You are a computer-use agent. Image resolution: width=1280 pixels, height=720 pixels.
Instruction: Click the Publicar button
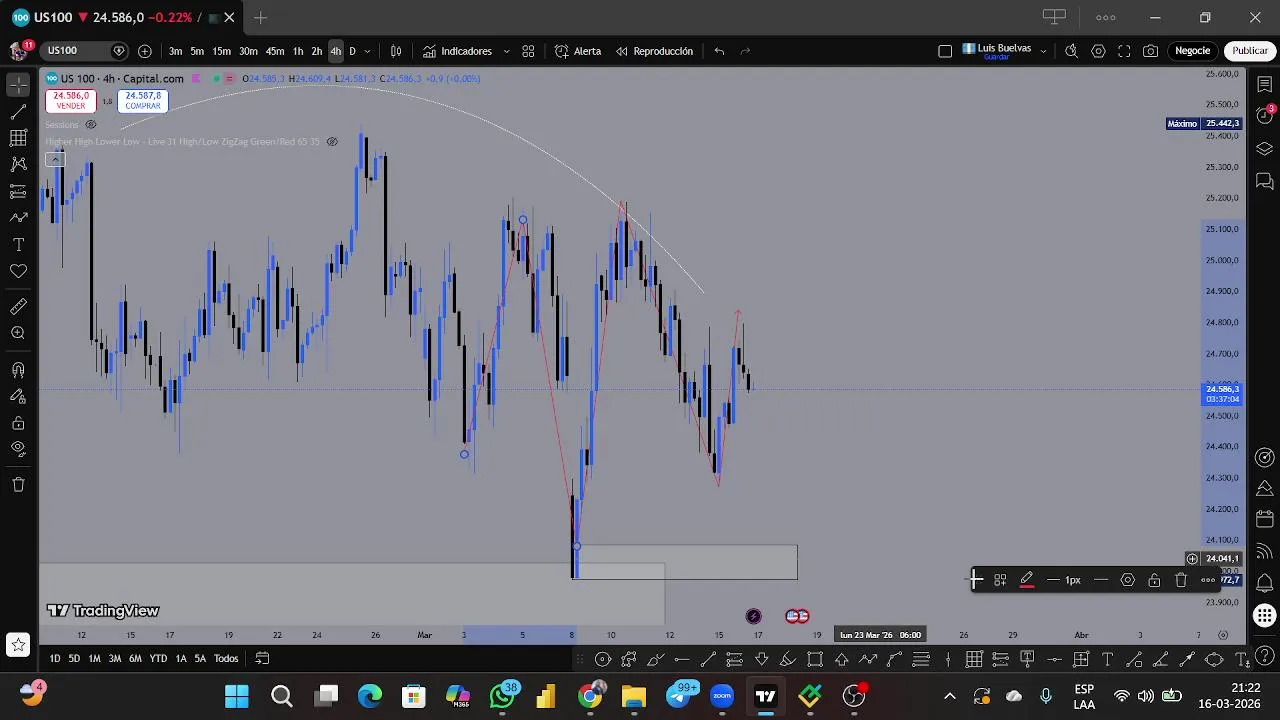tap(1250, 51)
